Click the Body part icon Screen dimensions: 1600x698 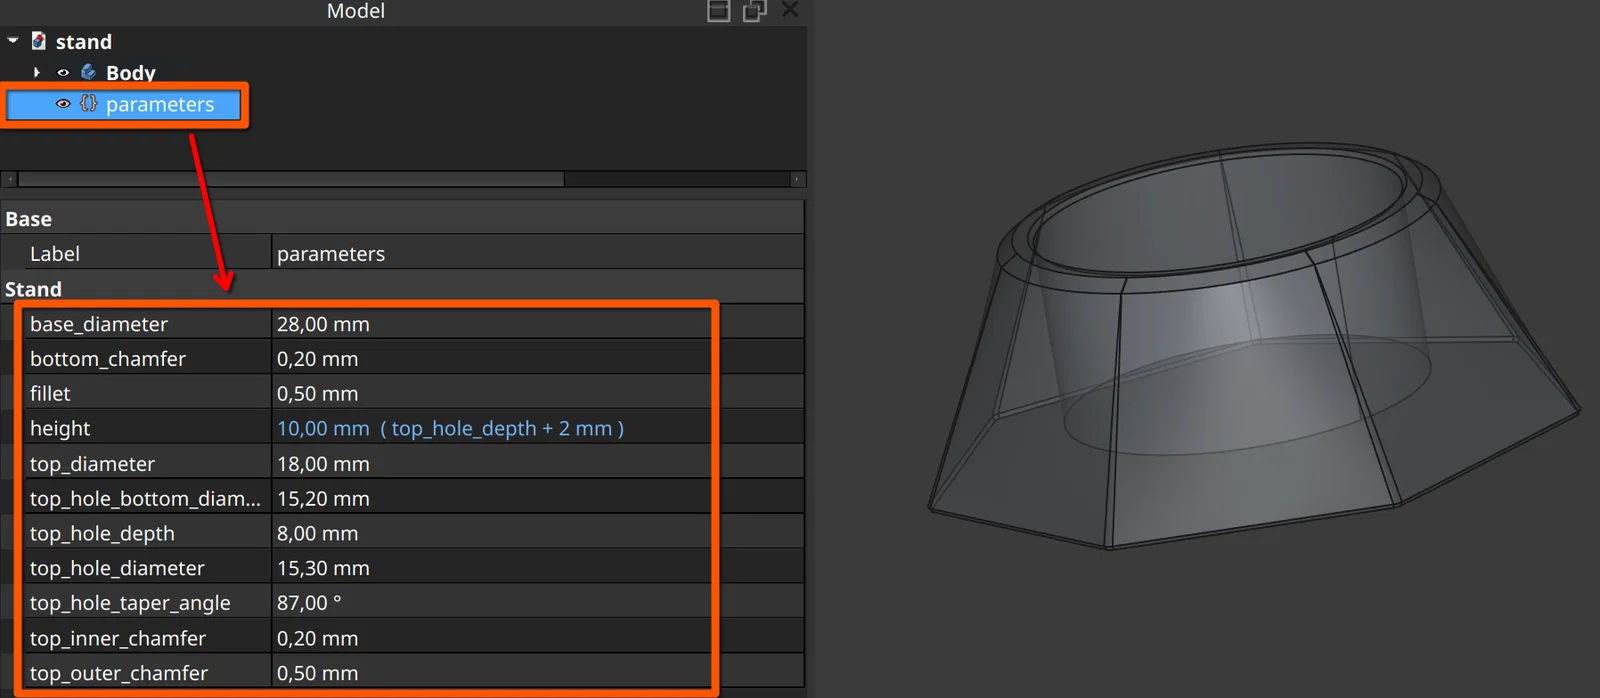tap(89, 72)
